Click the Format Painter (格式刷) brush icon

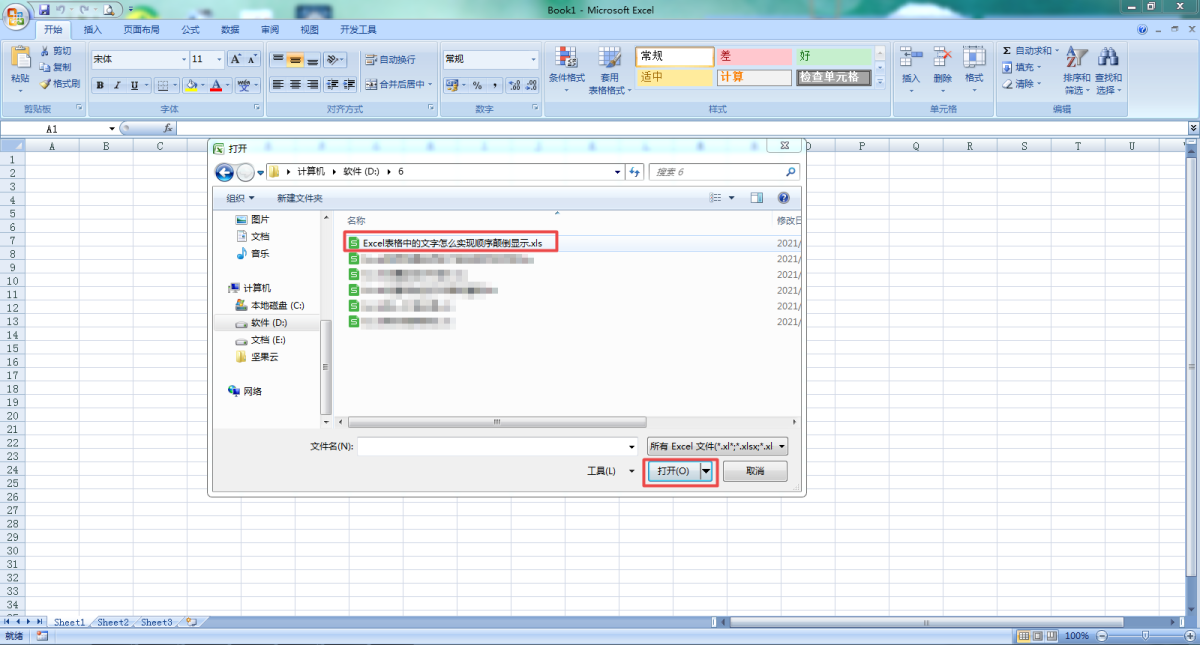click(45, 84)
